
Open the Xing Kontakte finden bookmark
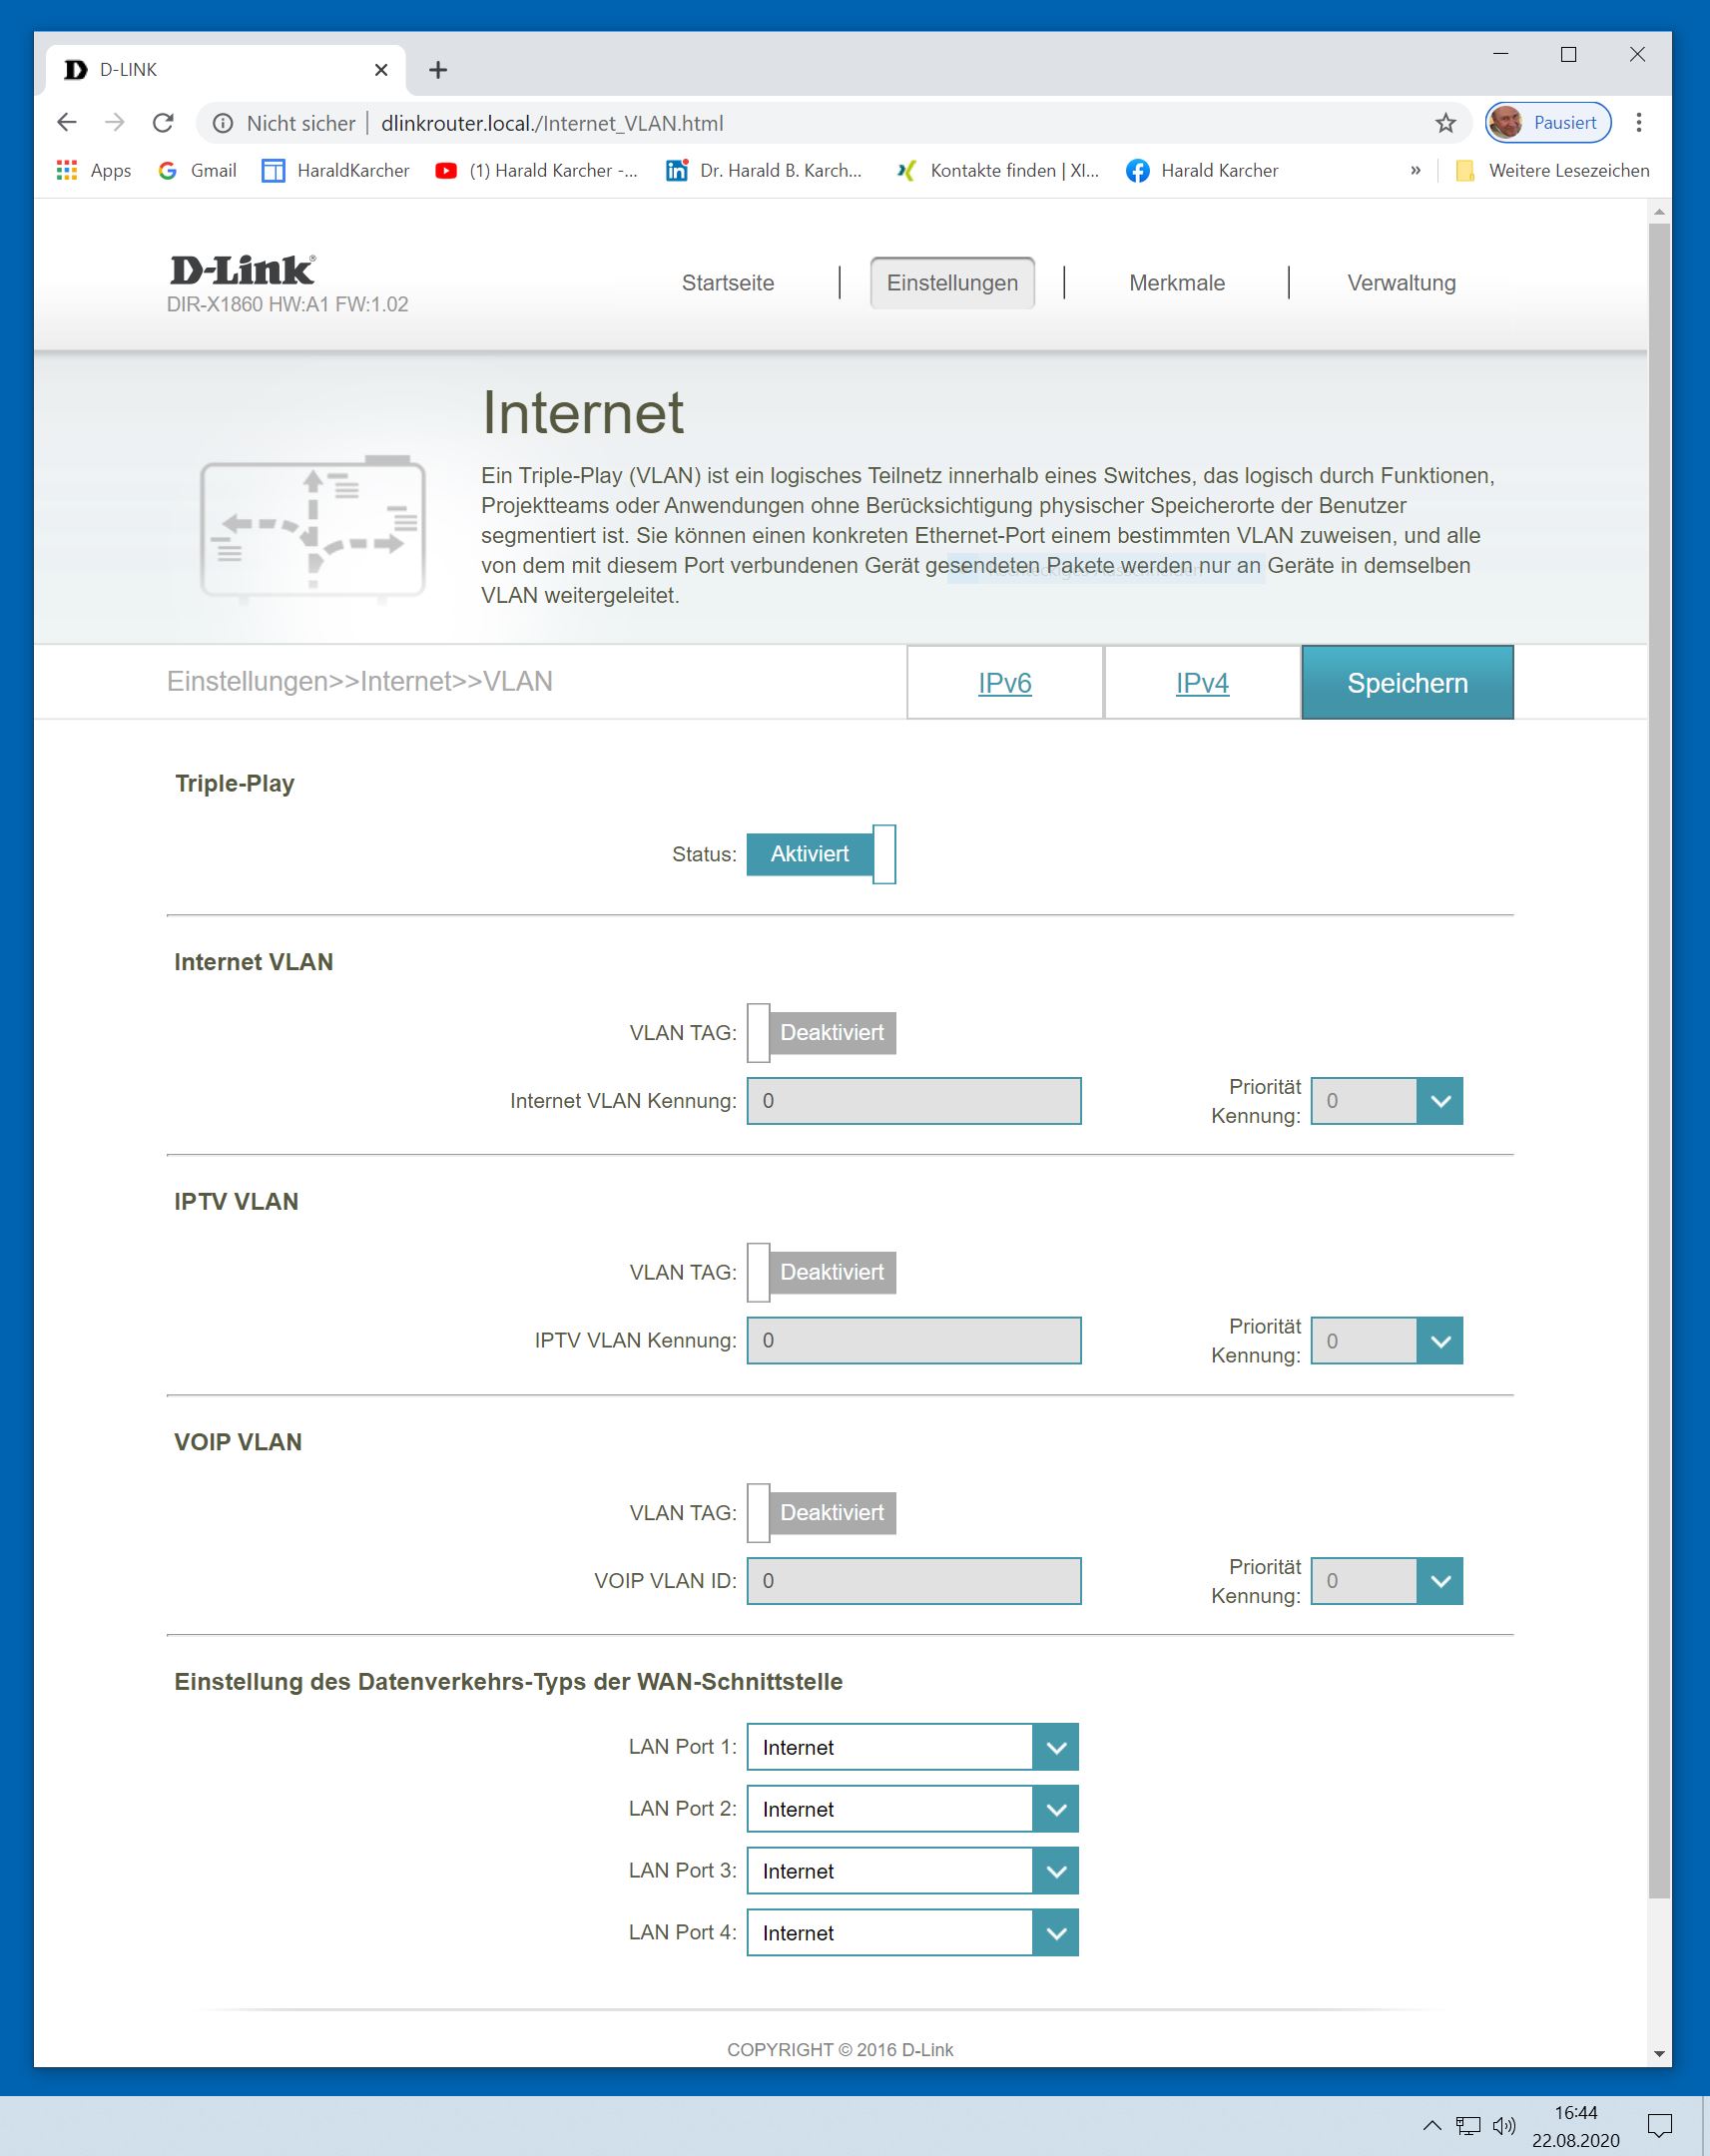tap(998, 171)
